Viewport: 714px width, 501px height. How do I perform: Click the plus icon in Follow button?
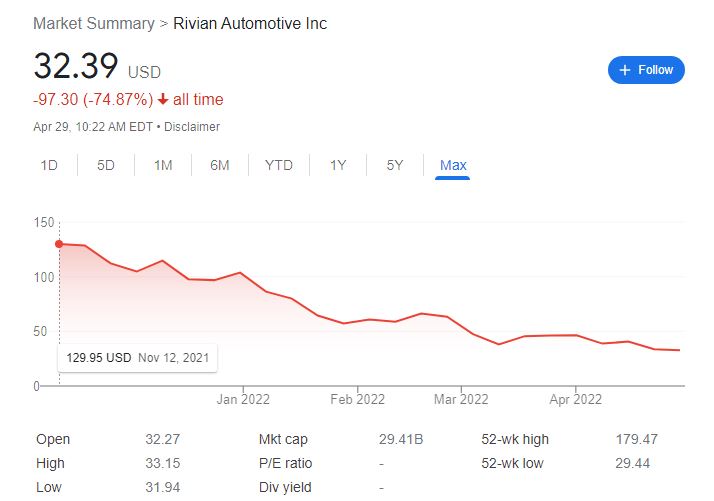[625, 70]
